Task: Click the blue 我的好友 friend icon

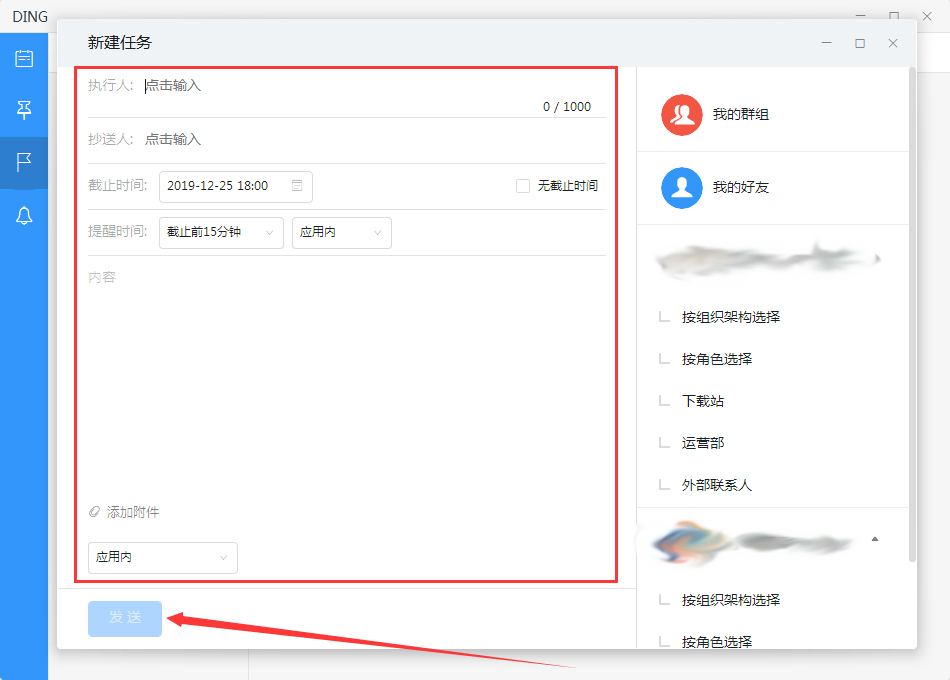Action: pos(681,188)
